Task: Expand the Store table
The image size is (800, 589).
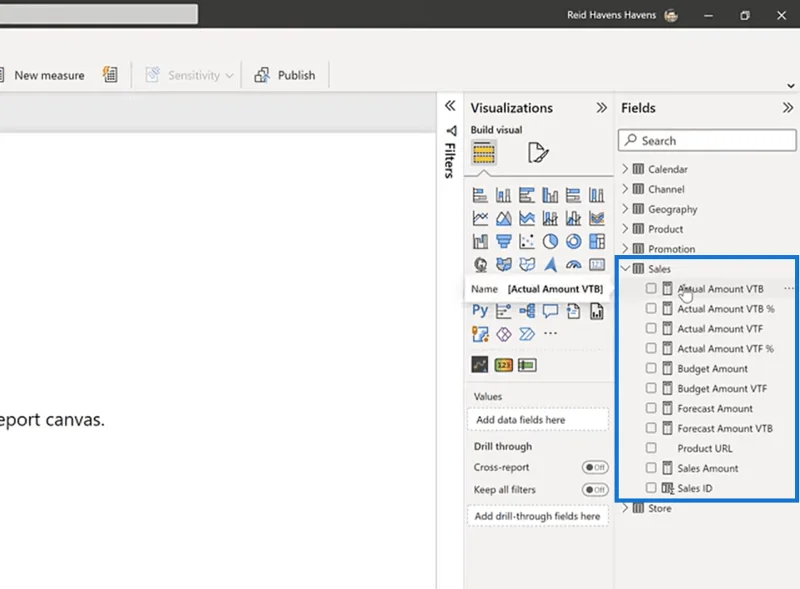Action: click(x=625, y=508)
